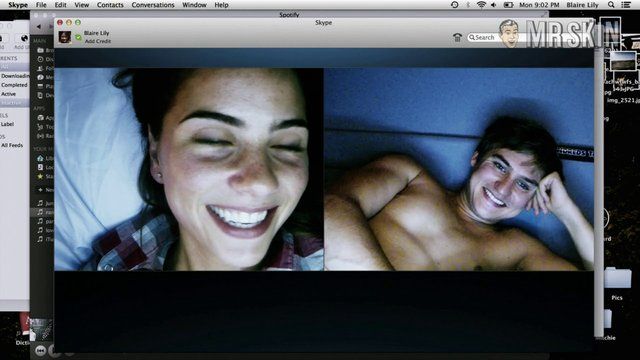Image resolution: width=640 pixels, height=360 pixels.
Task: Open the Window menu
Action: pyautogui.click(x=194, y=5)
